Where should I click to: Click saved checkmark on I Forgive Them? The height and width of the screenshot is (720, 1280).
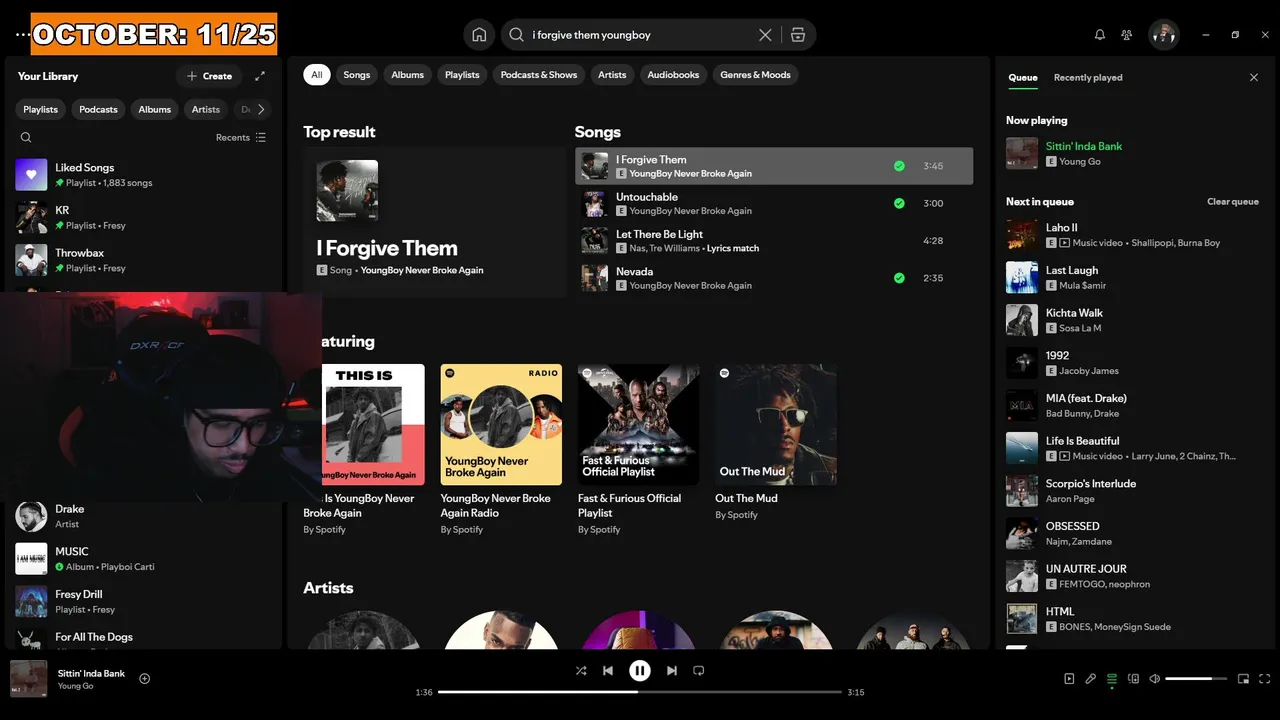click(x=899, y=166)
